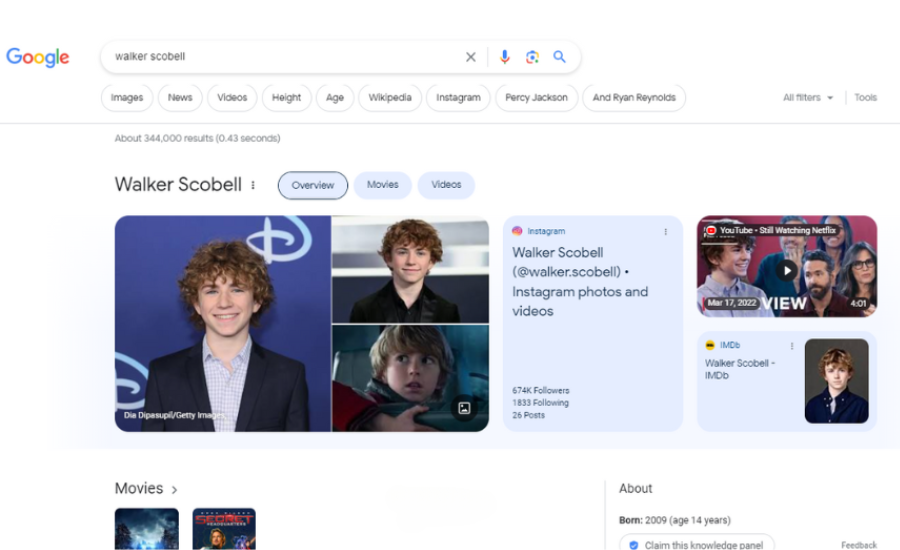This screenshot has width=900, height=550.
Task: Open the movie still photo thumbnail
Action: pos(410,378)
